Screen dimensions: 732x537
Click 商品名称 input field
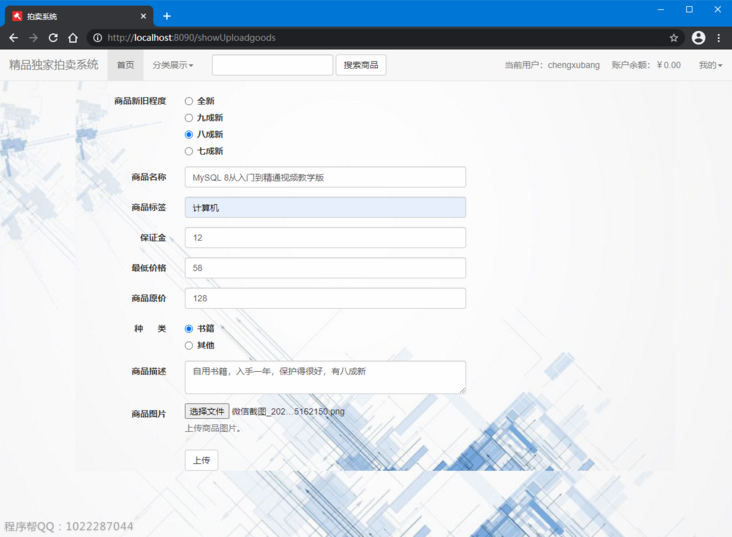tap(325, 177)
